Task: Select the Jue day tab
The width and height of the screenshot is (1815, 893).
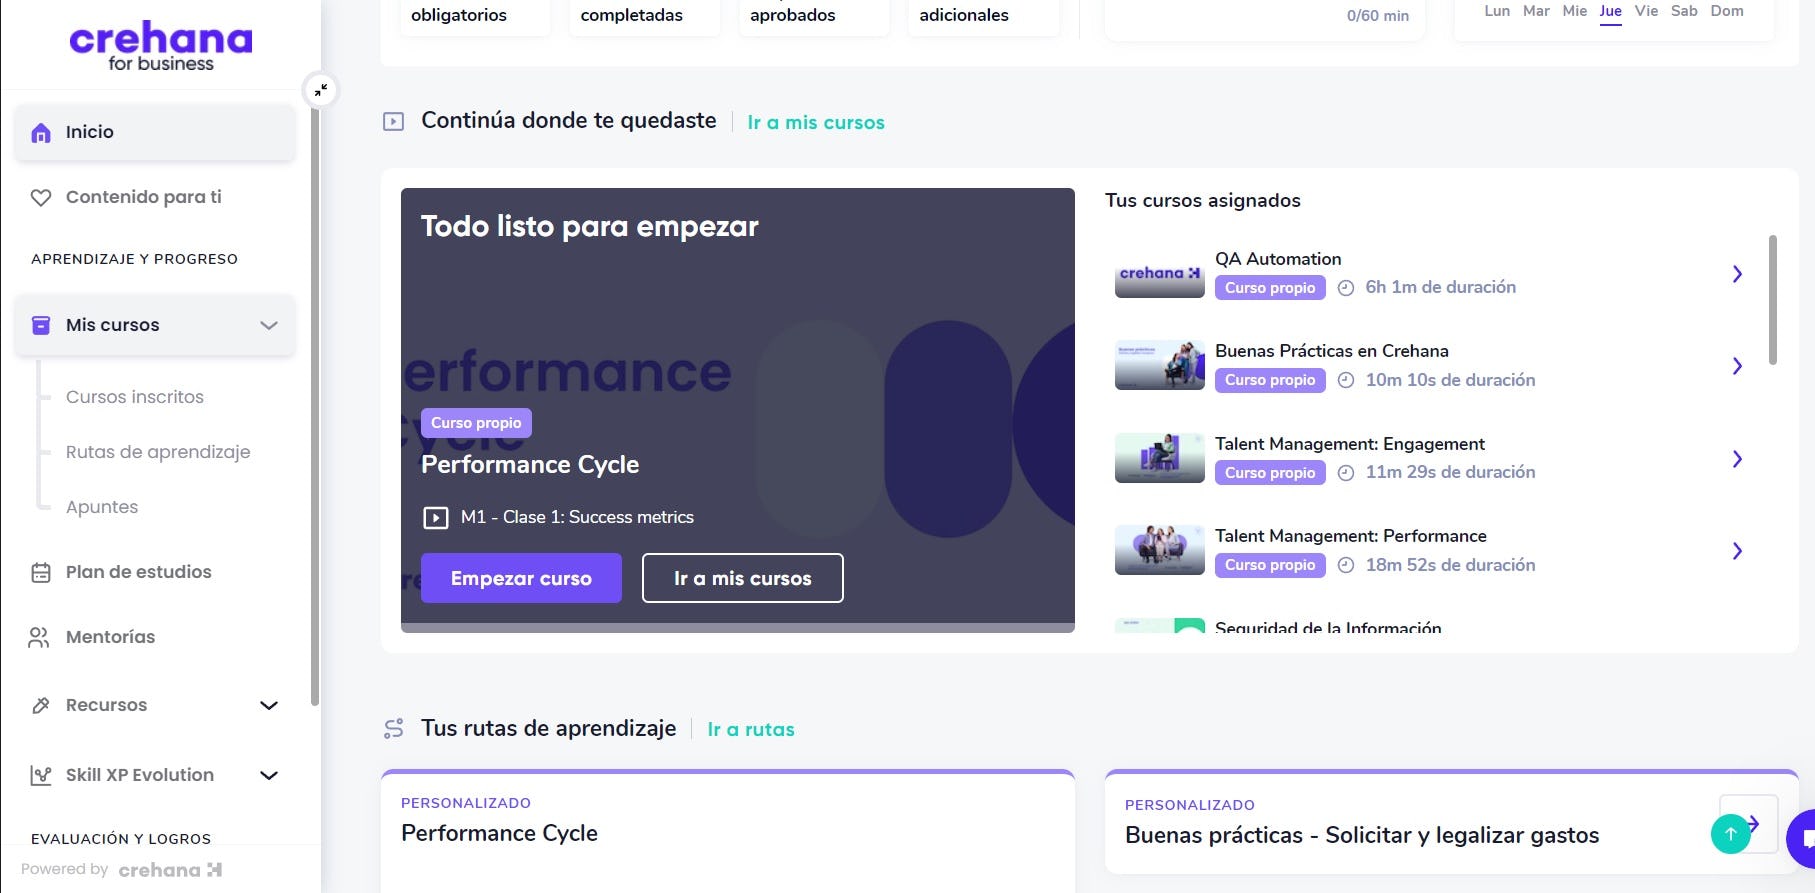Action: click(x=1610, y=12)
